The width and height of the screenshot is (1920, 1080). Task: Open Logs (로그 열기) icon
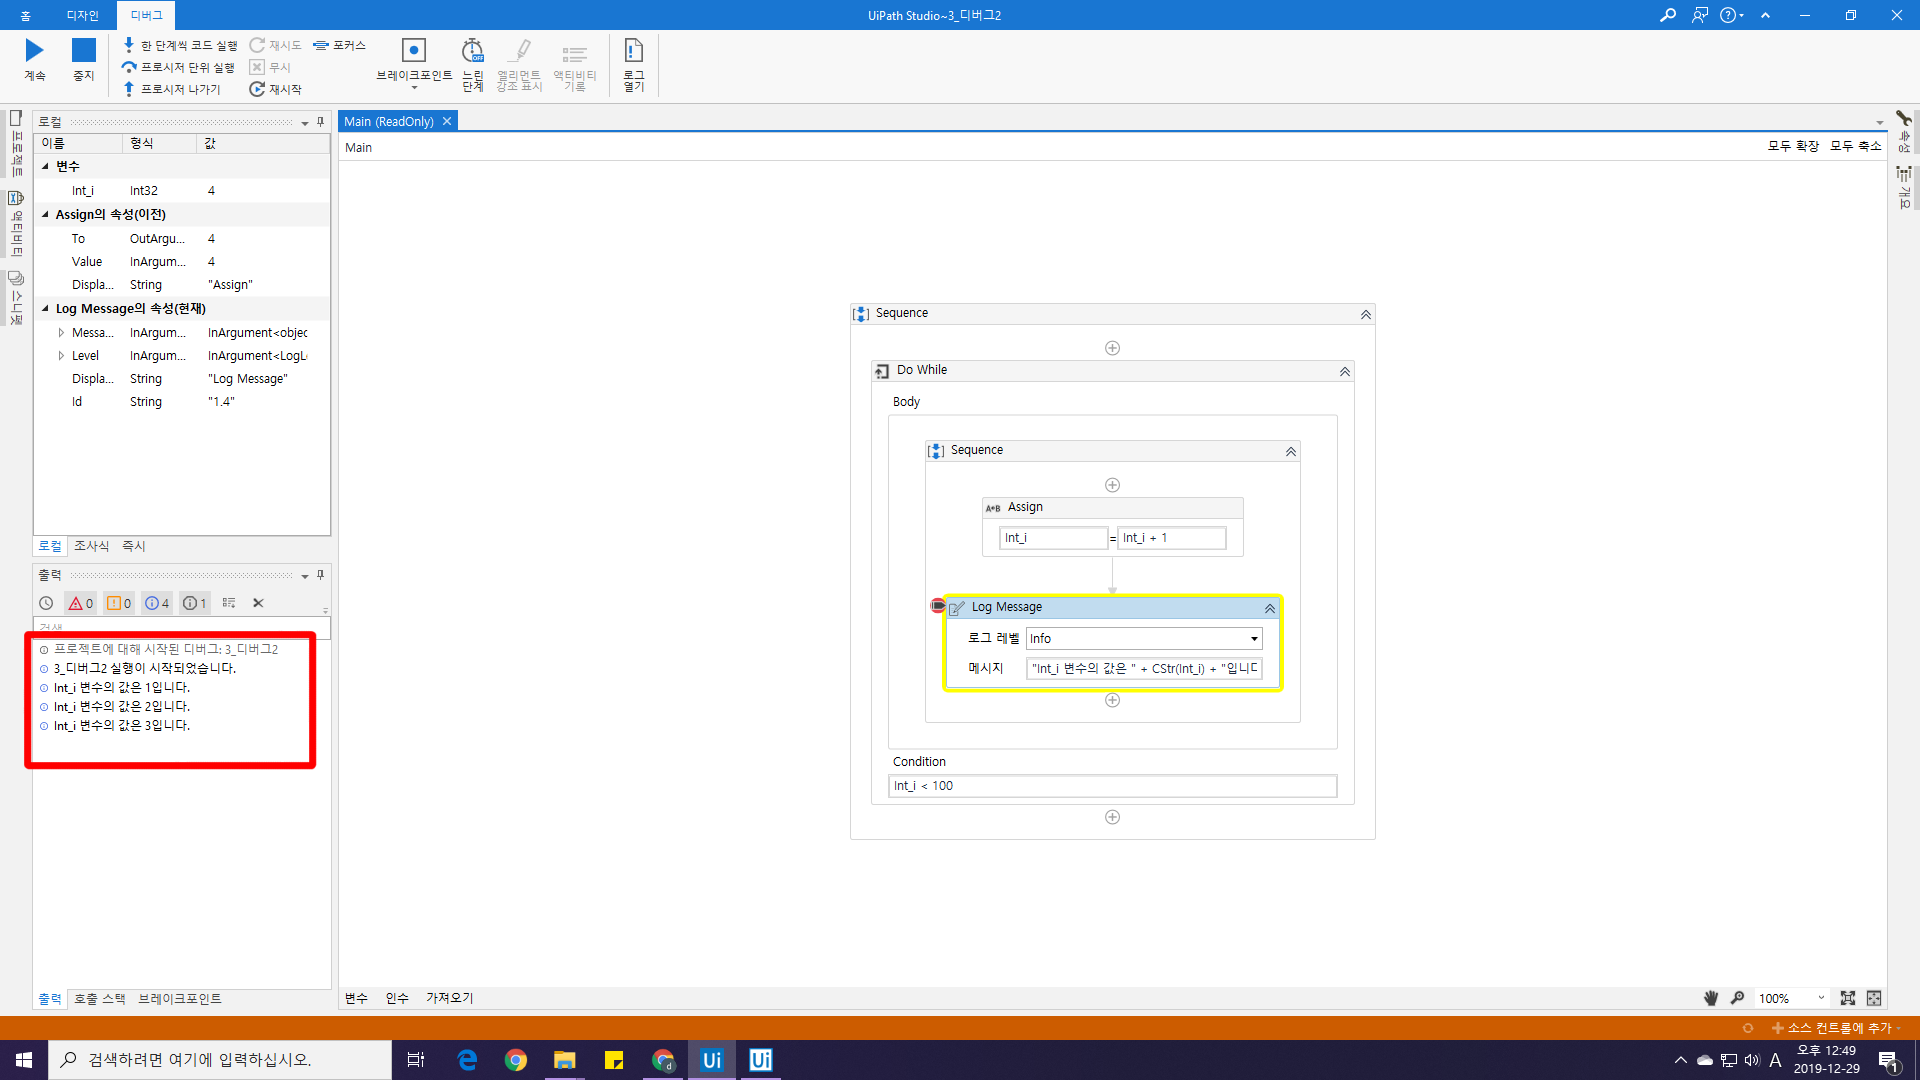633,63
